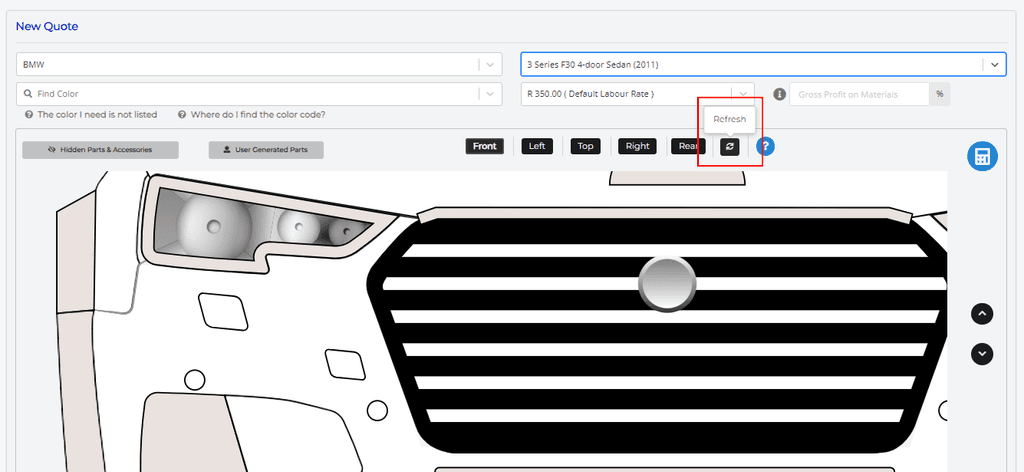Expand the Find Color dropdown arrow

(490, 94)
